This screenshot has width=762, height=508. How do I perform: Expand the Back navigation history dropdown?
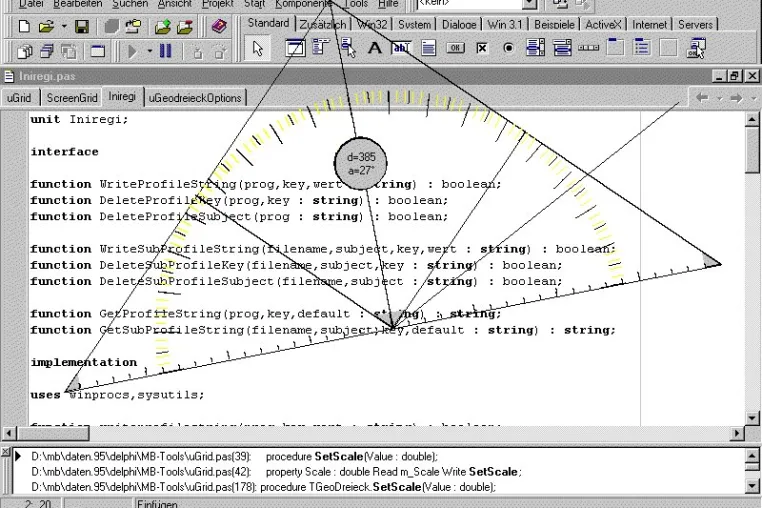(x=720, y=99)
